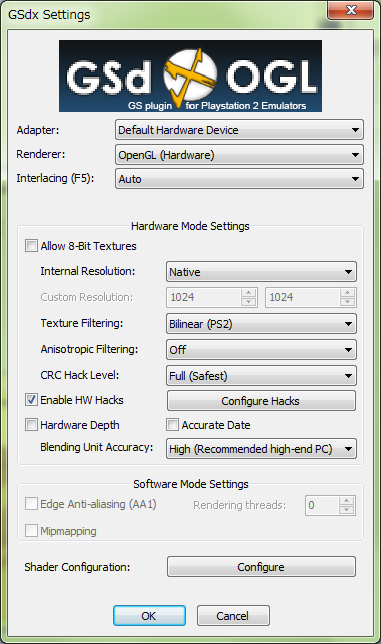Increase first Custom Resolution value arrow

coord(248,292)
